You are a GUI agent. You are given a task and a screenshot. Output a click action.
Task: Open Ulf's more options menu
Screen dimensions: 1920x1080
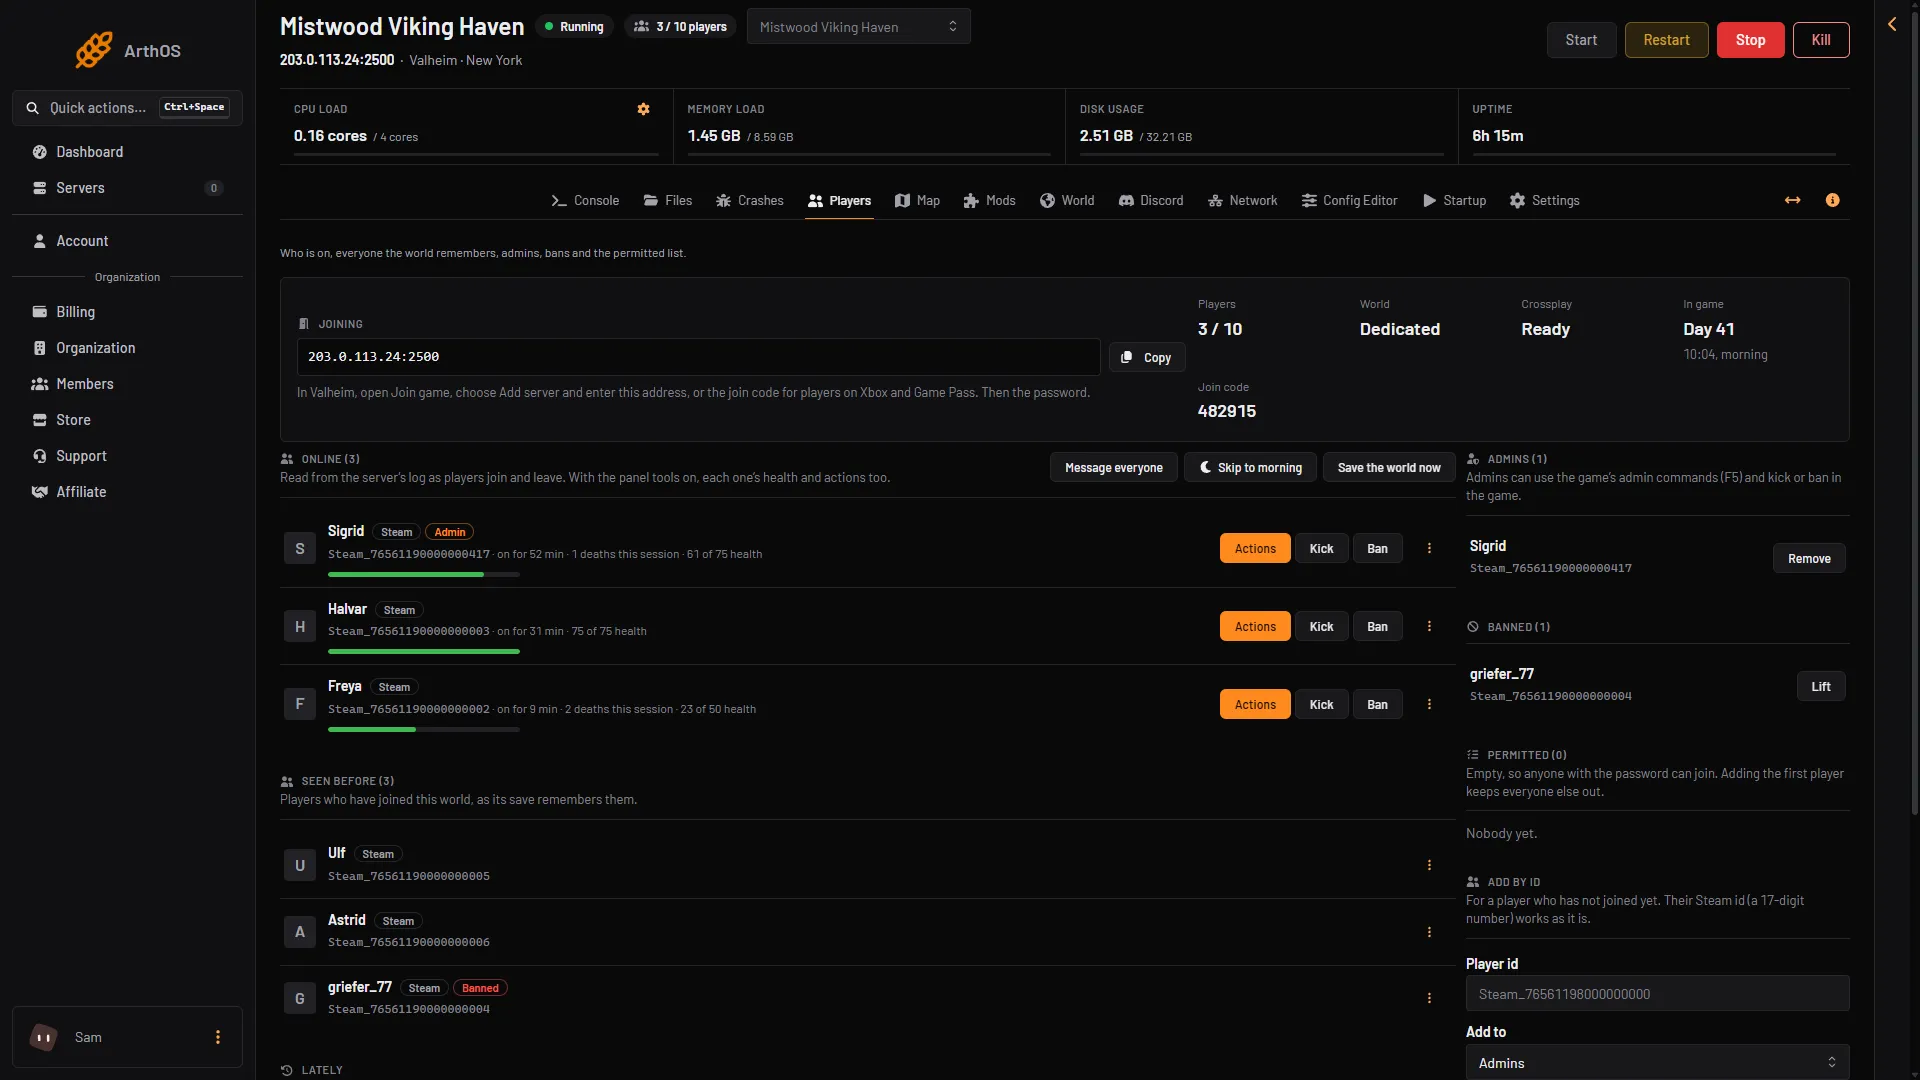(1429, 865)
